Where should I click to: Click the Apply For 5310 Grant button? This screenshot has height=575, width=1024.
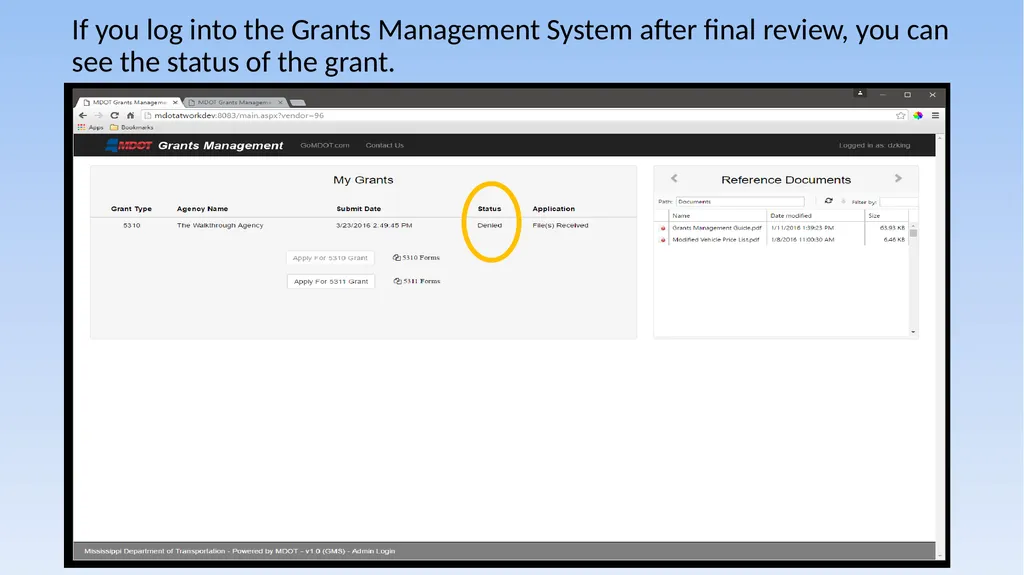click(330, 258)
